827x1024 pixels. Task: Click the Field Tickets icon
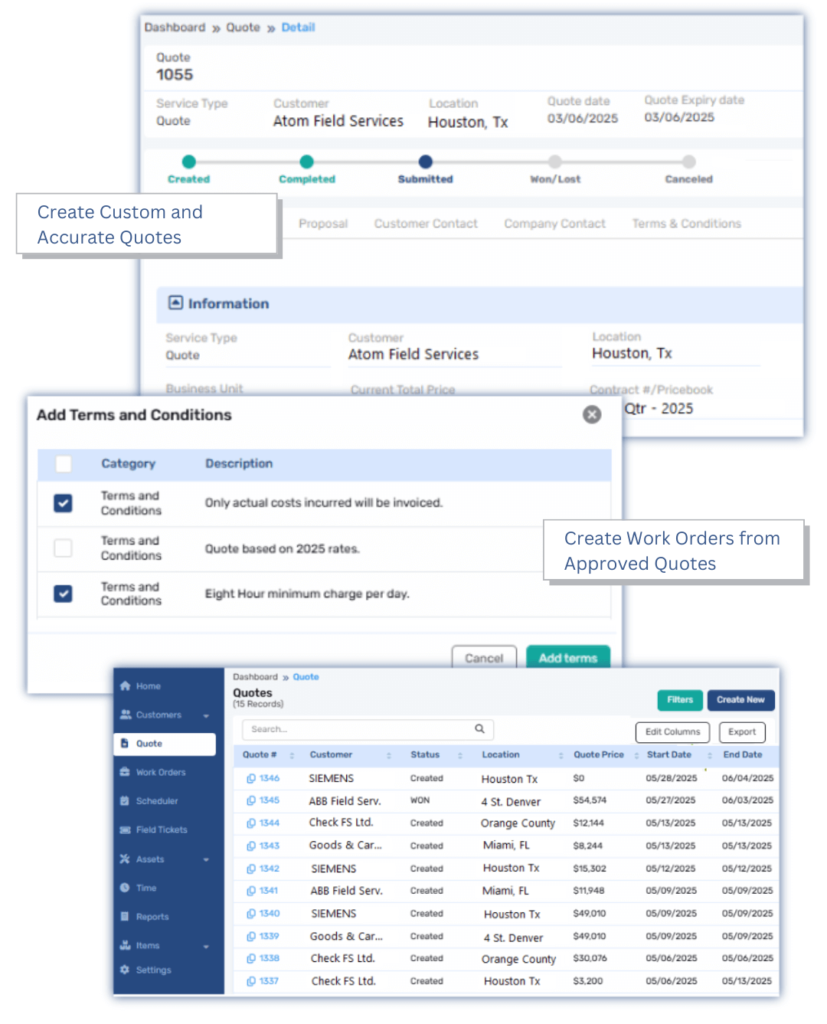tap(125, 830)
